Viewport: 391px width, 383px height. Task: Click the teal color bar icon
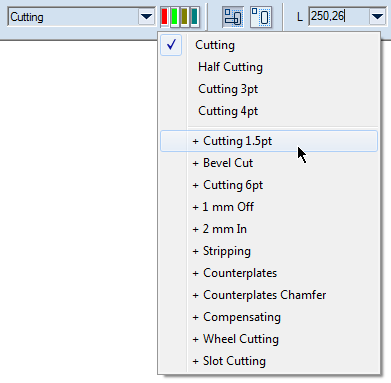pos(194,17)
